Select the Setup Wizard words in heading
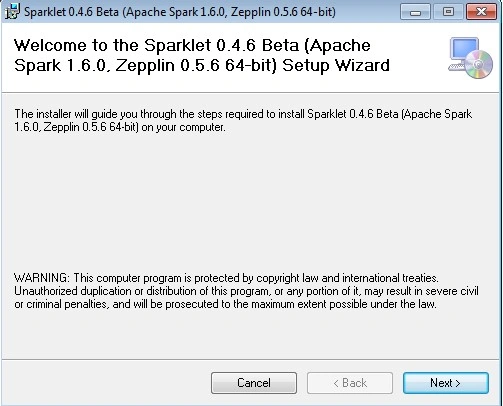This screenshot has width=503, height=406. pos(336,65)
